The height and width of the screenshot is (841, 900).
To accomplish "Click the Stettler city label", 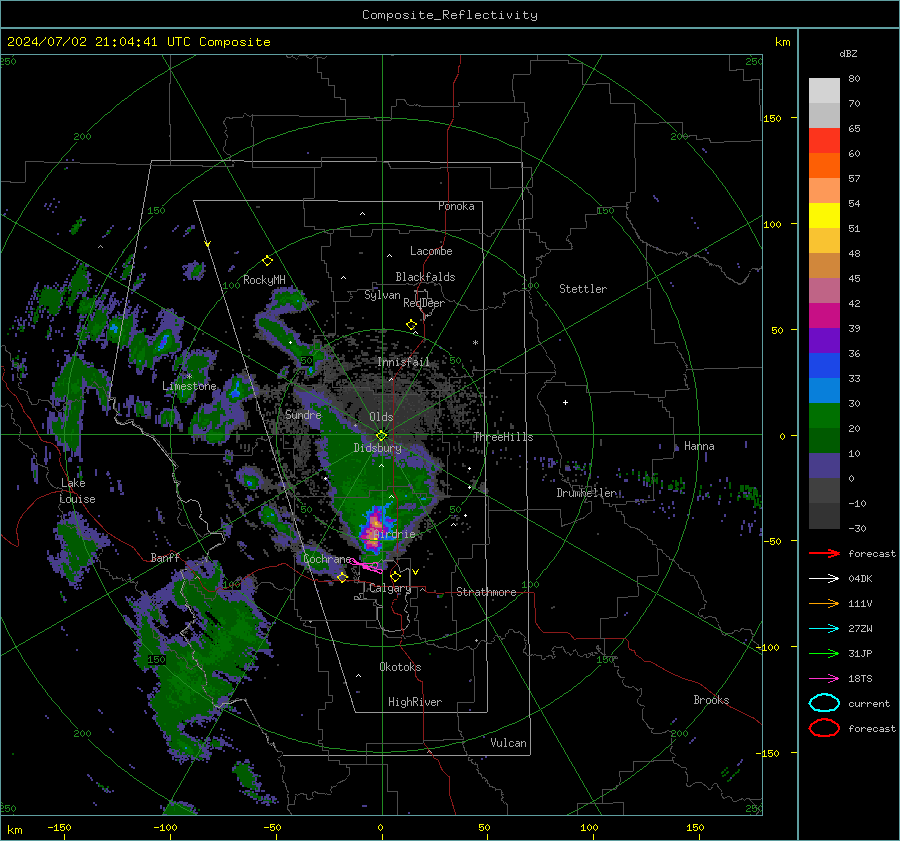I will [583, 289].
